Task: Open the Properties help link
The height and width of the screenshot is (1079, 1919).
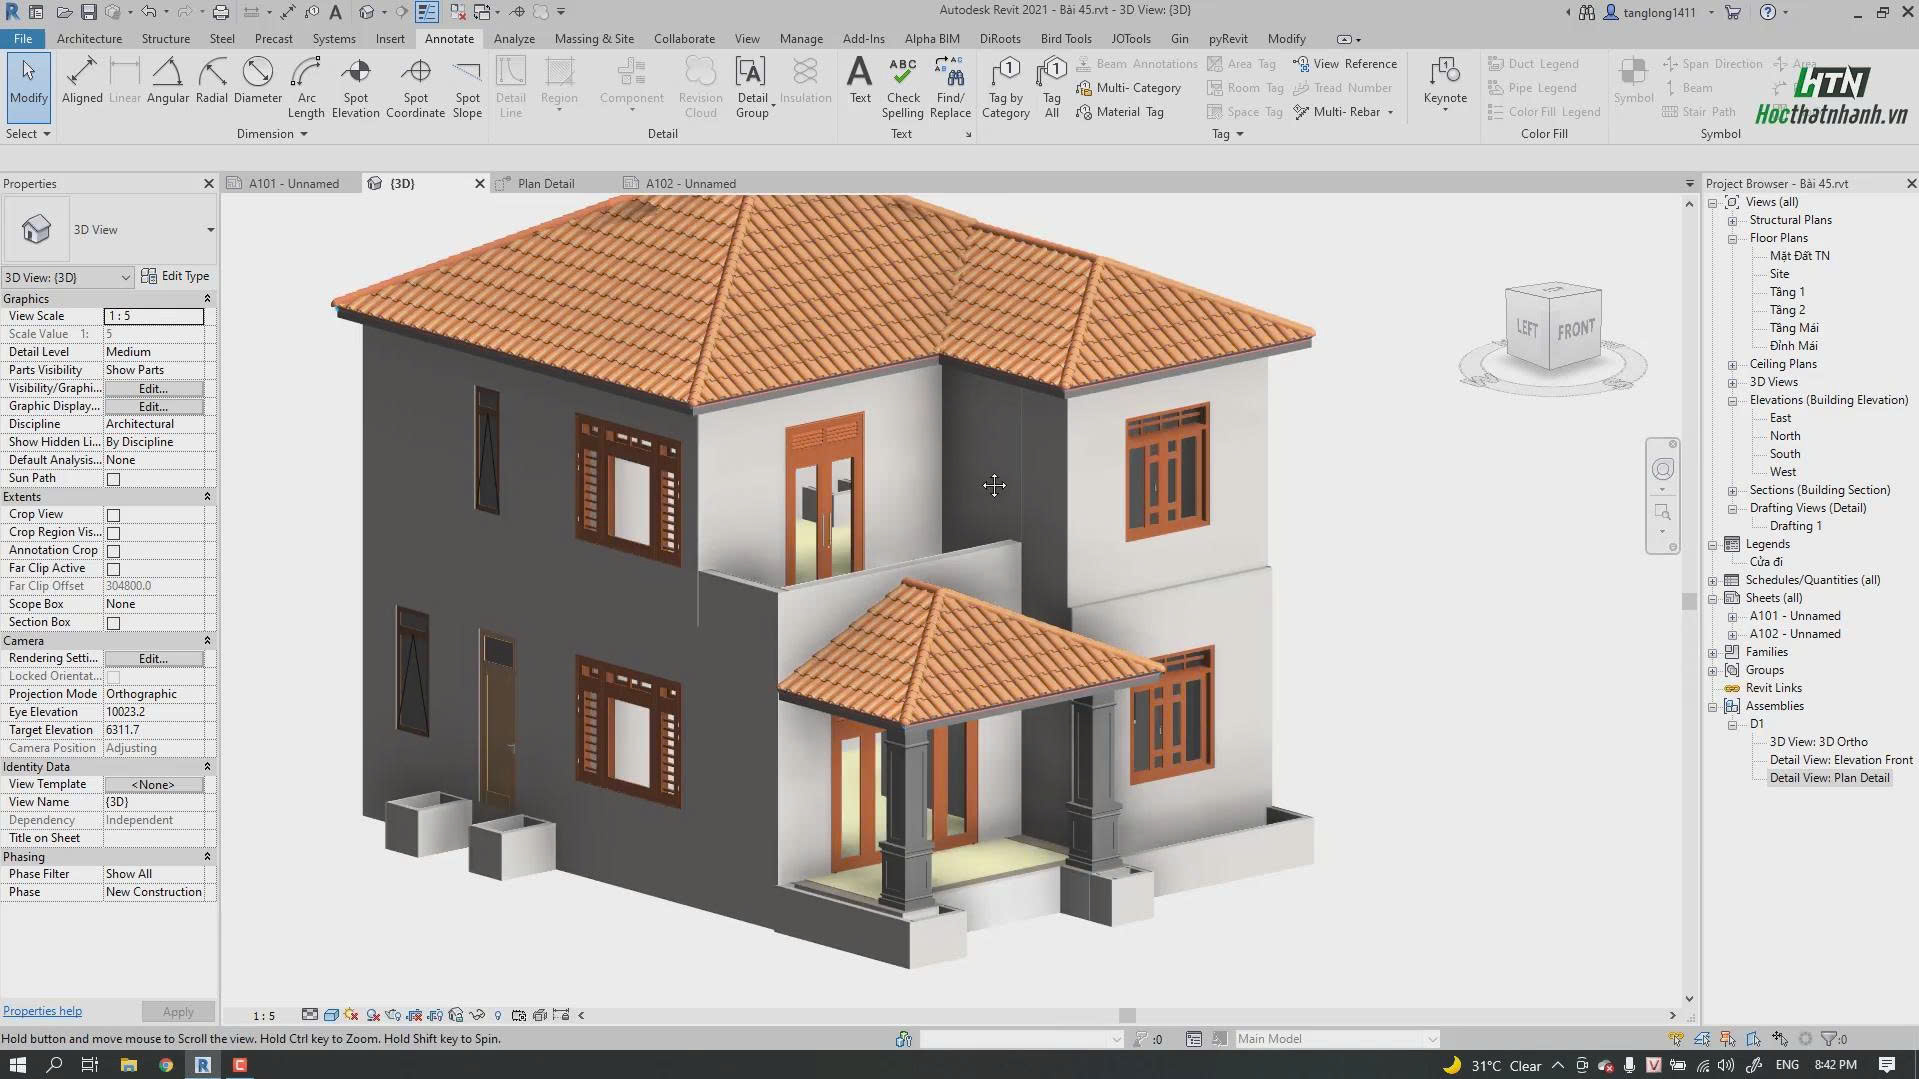Action: click(42, 1011)
